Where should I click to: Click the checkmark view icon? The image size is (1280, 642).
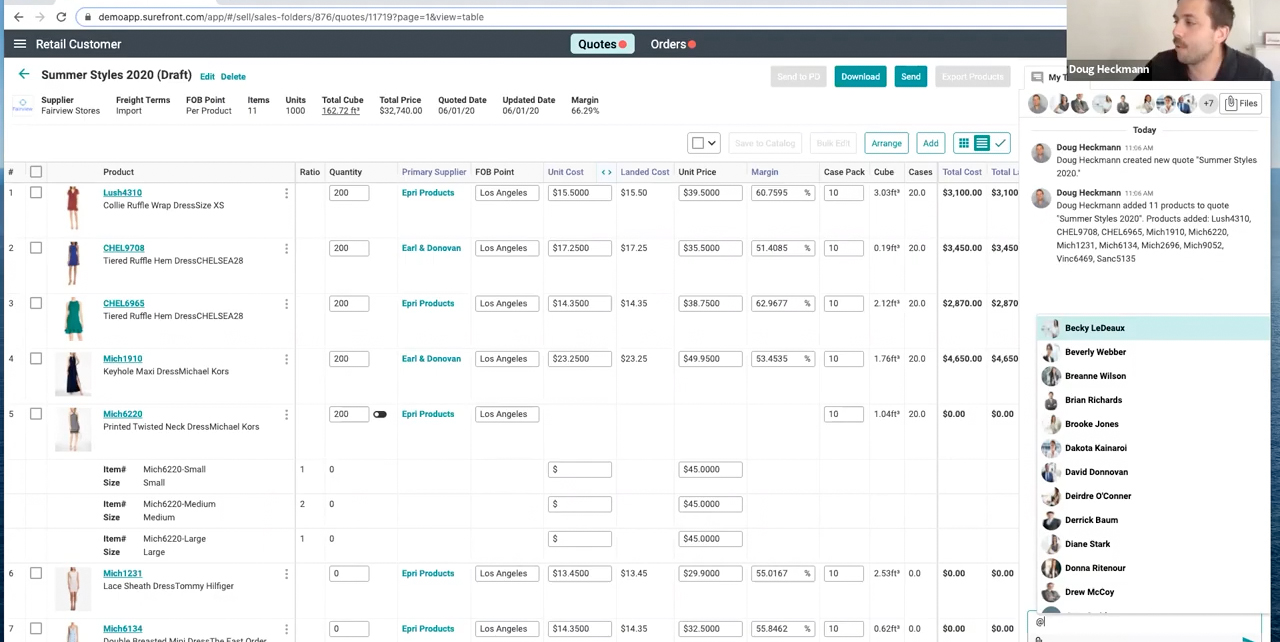coord(1000,143)
